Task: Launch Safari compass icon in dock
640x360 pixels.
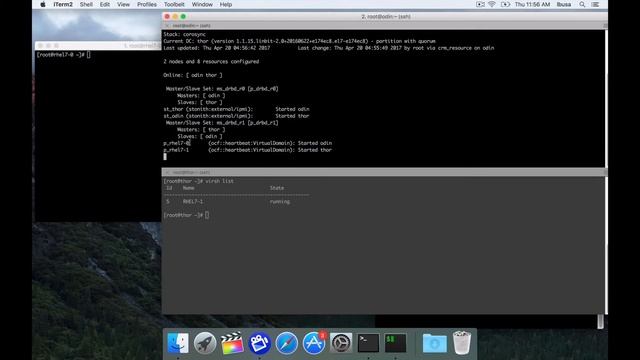Action: tap(287, 343)
